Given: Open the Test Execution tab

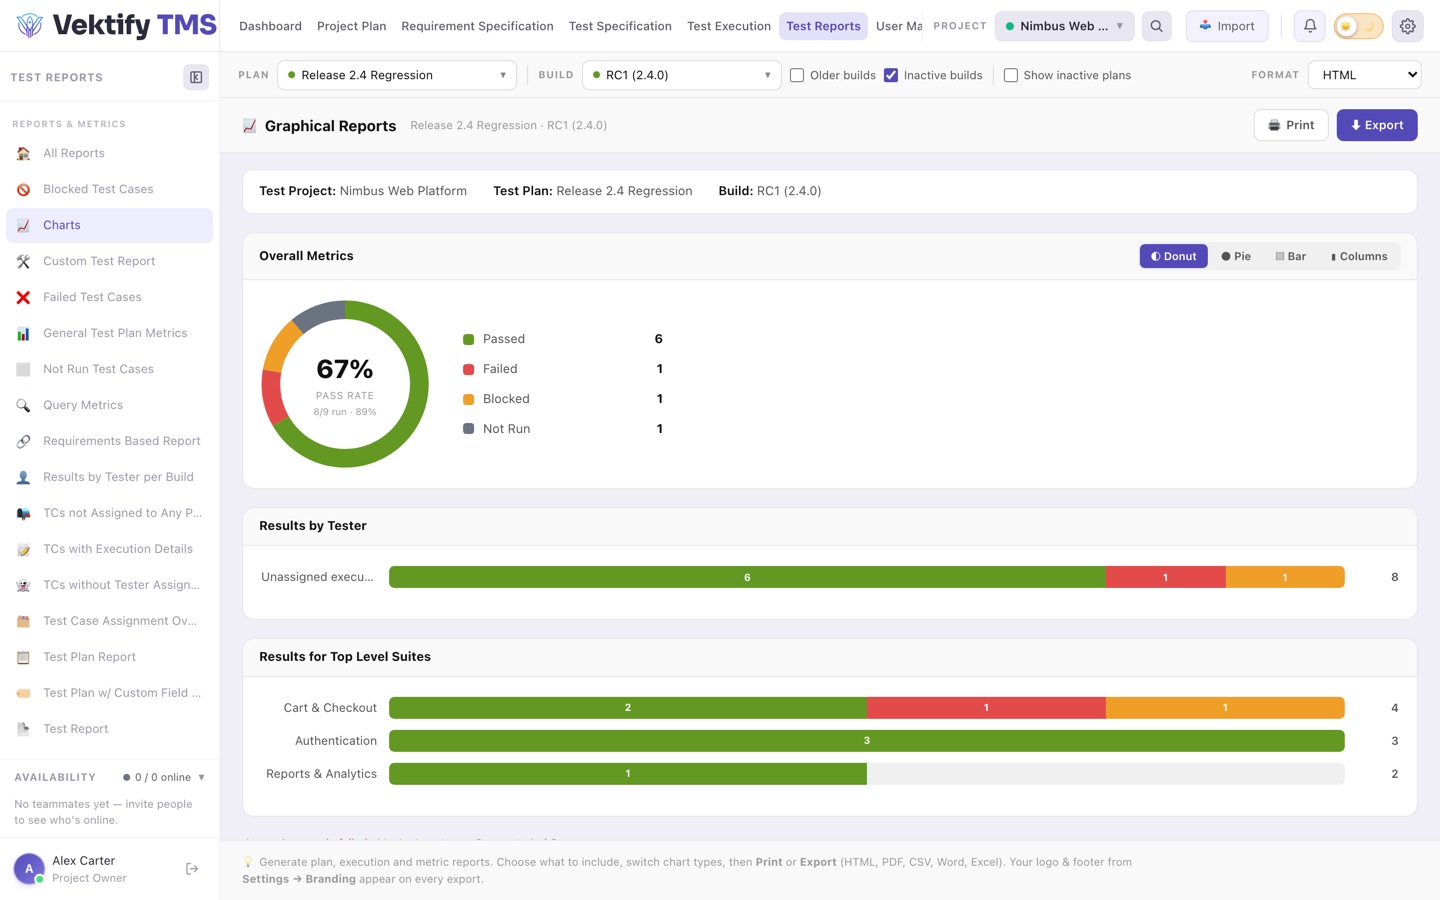Looking at the screenshot, I should click(x=729, y=26).
